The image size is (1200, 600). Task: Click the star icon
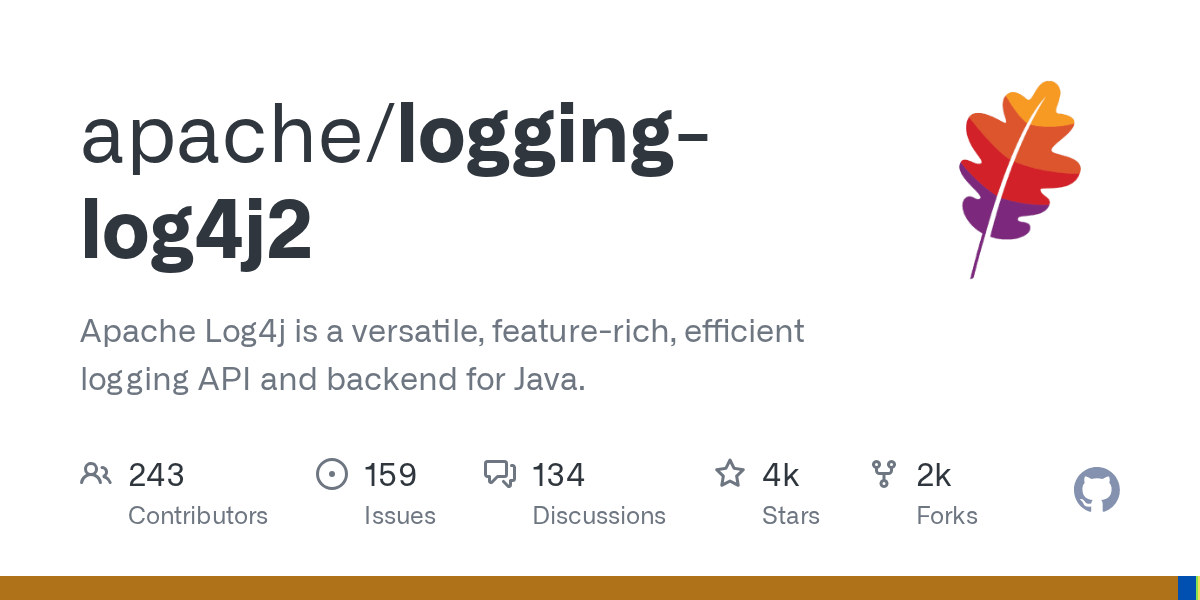[x=729, y=474]
